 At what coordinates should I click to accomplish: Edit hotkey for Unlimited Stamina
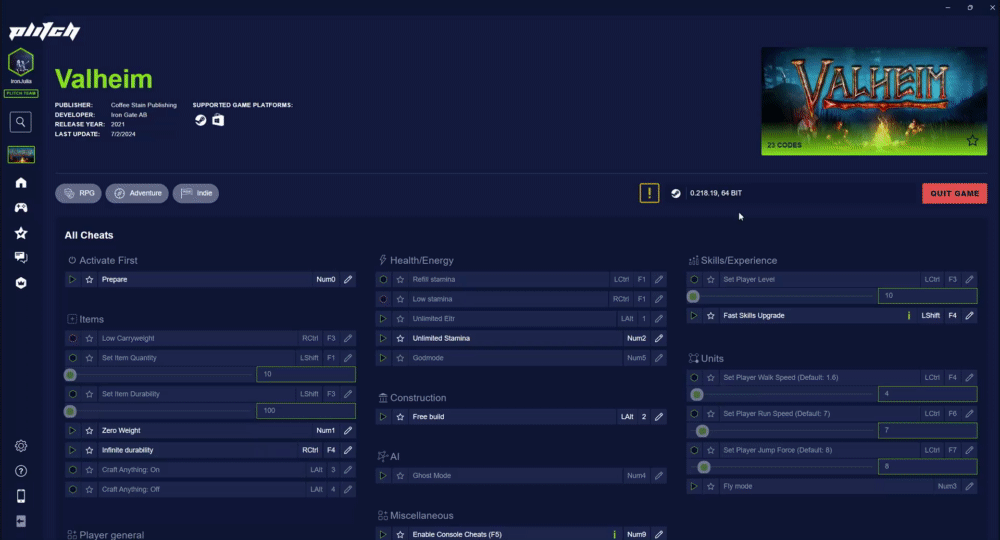659,338
